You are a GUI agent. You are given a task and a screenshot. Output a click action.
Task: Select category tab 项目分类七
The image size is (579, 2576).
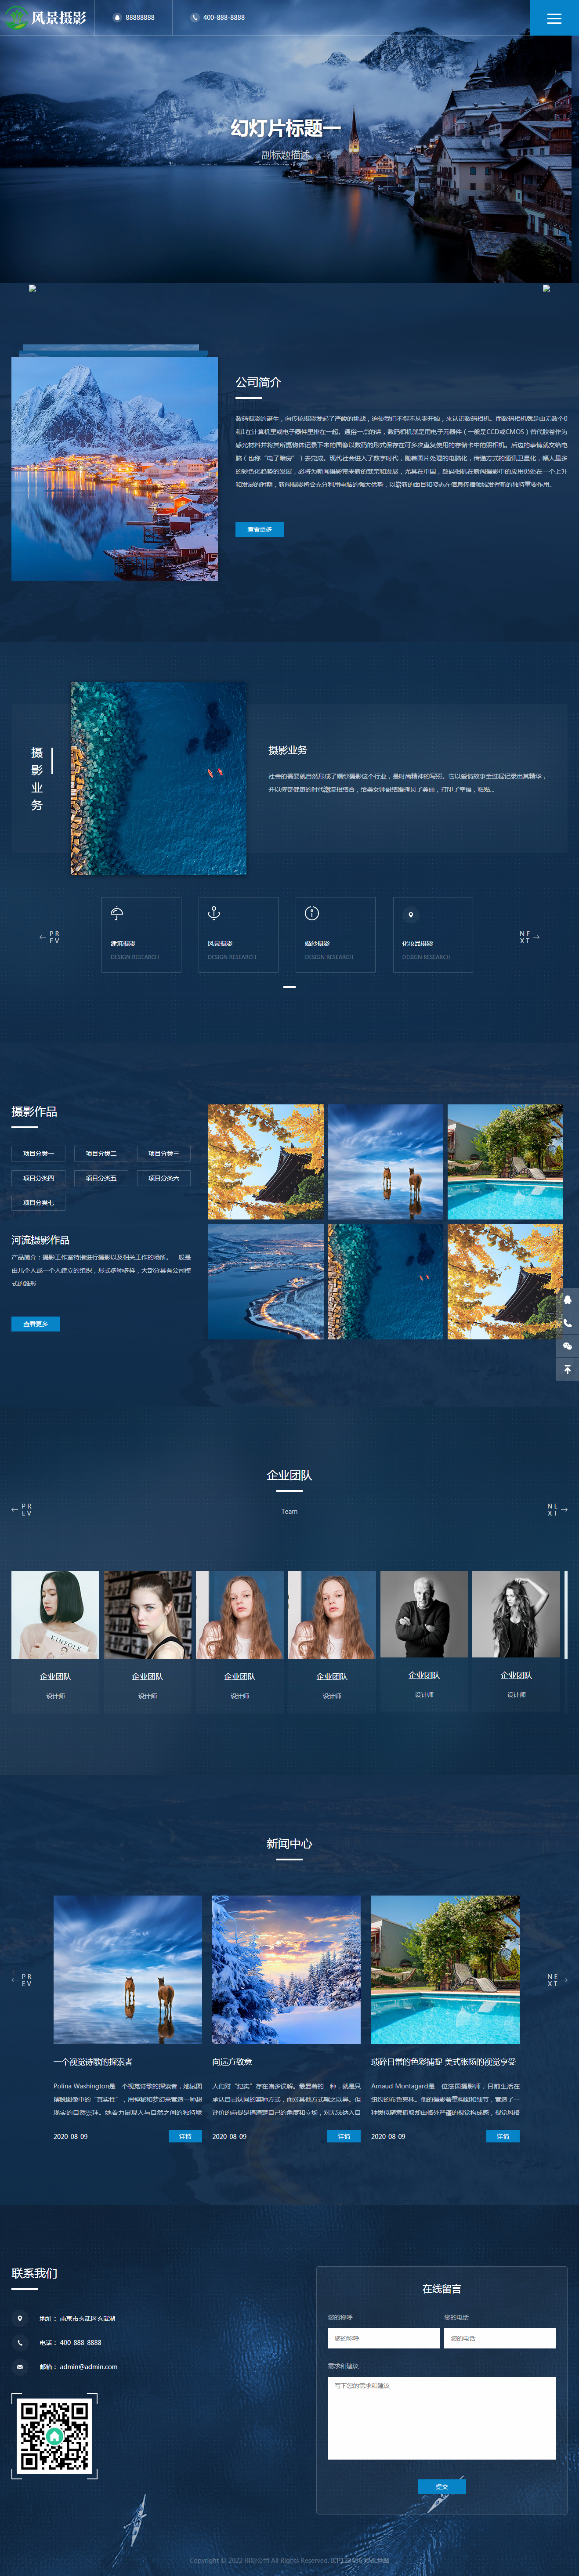tap(38, 1203)
